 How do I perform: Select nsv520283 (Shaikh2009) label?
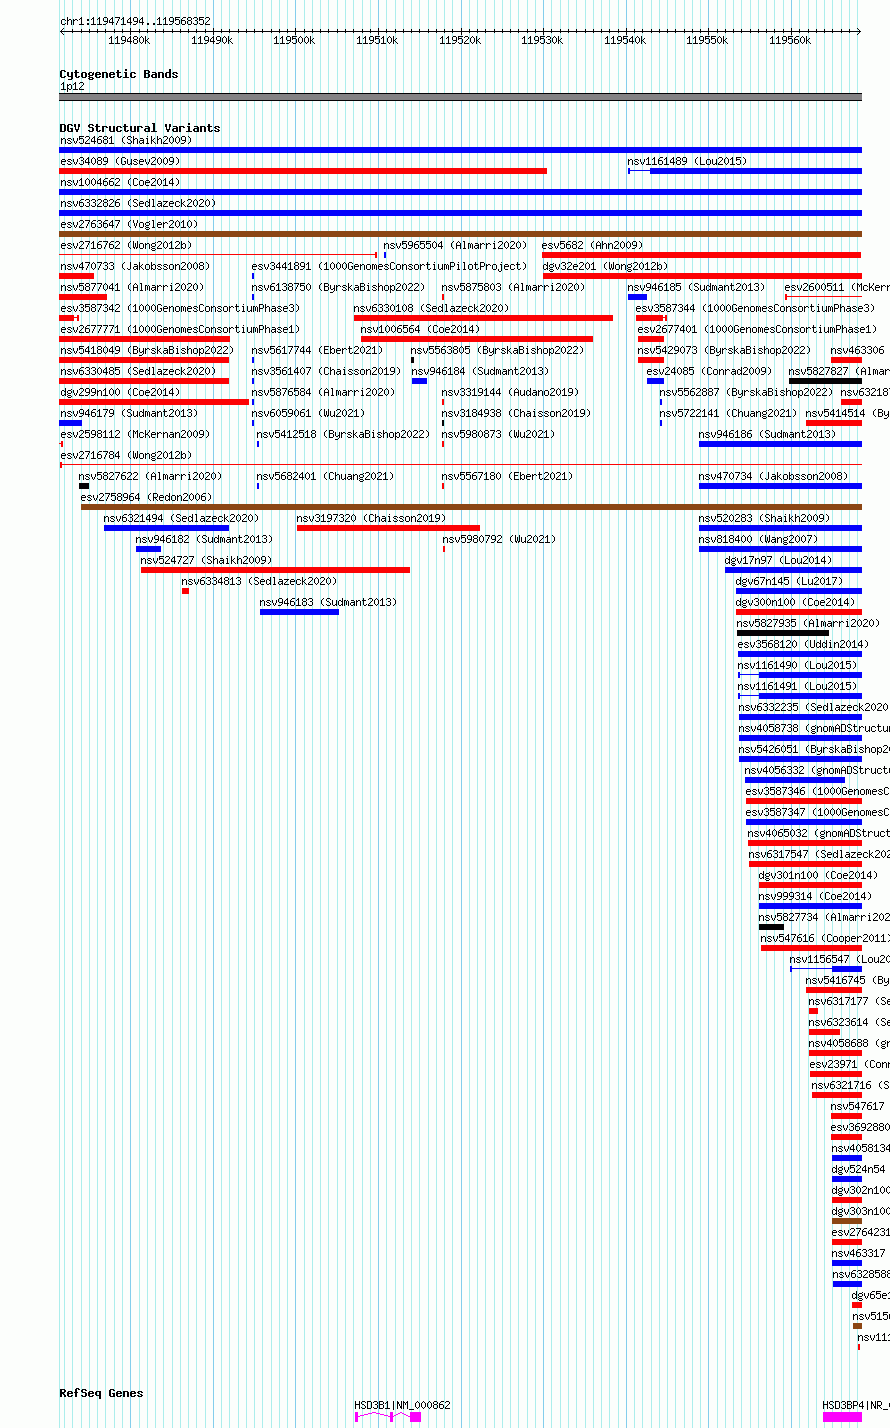coord(764,518)
